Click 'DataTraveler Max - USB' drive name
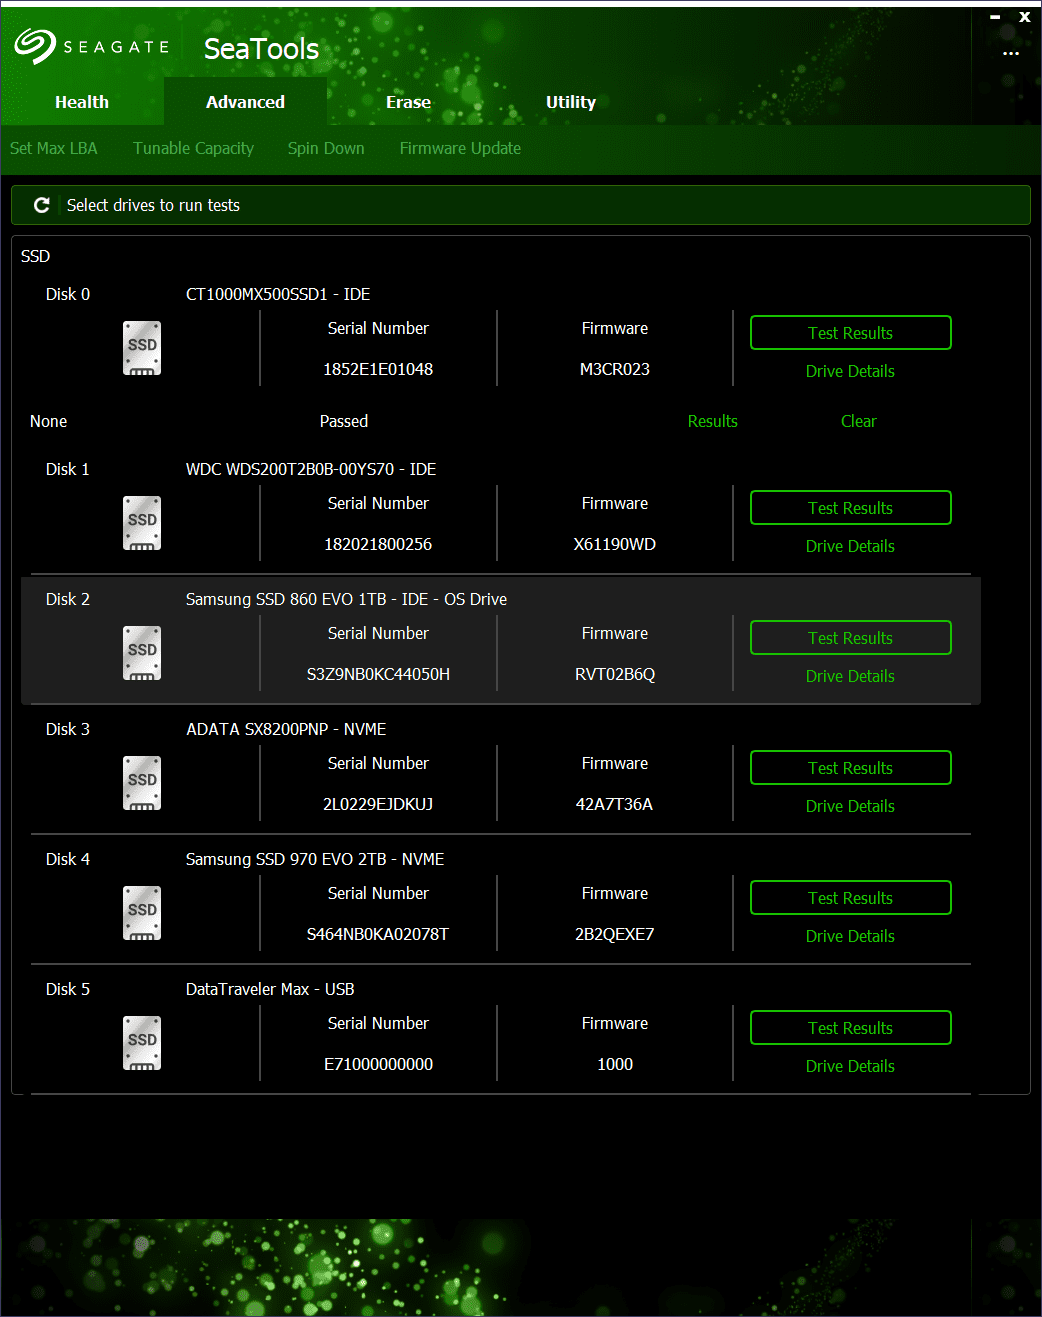Image resolution: width=1042 pixels, height=1317 pixels. coord(270,989)
